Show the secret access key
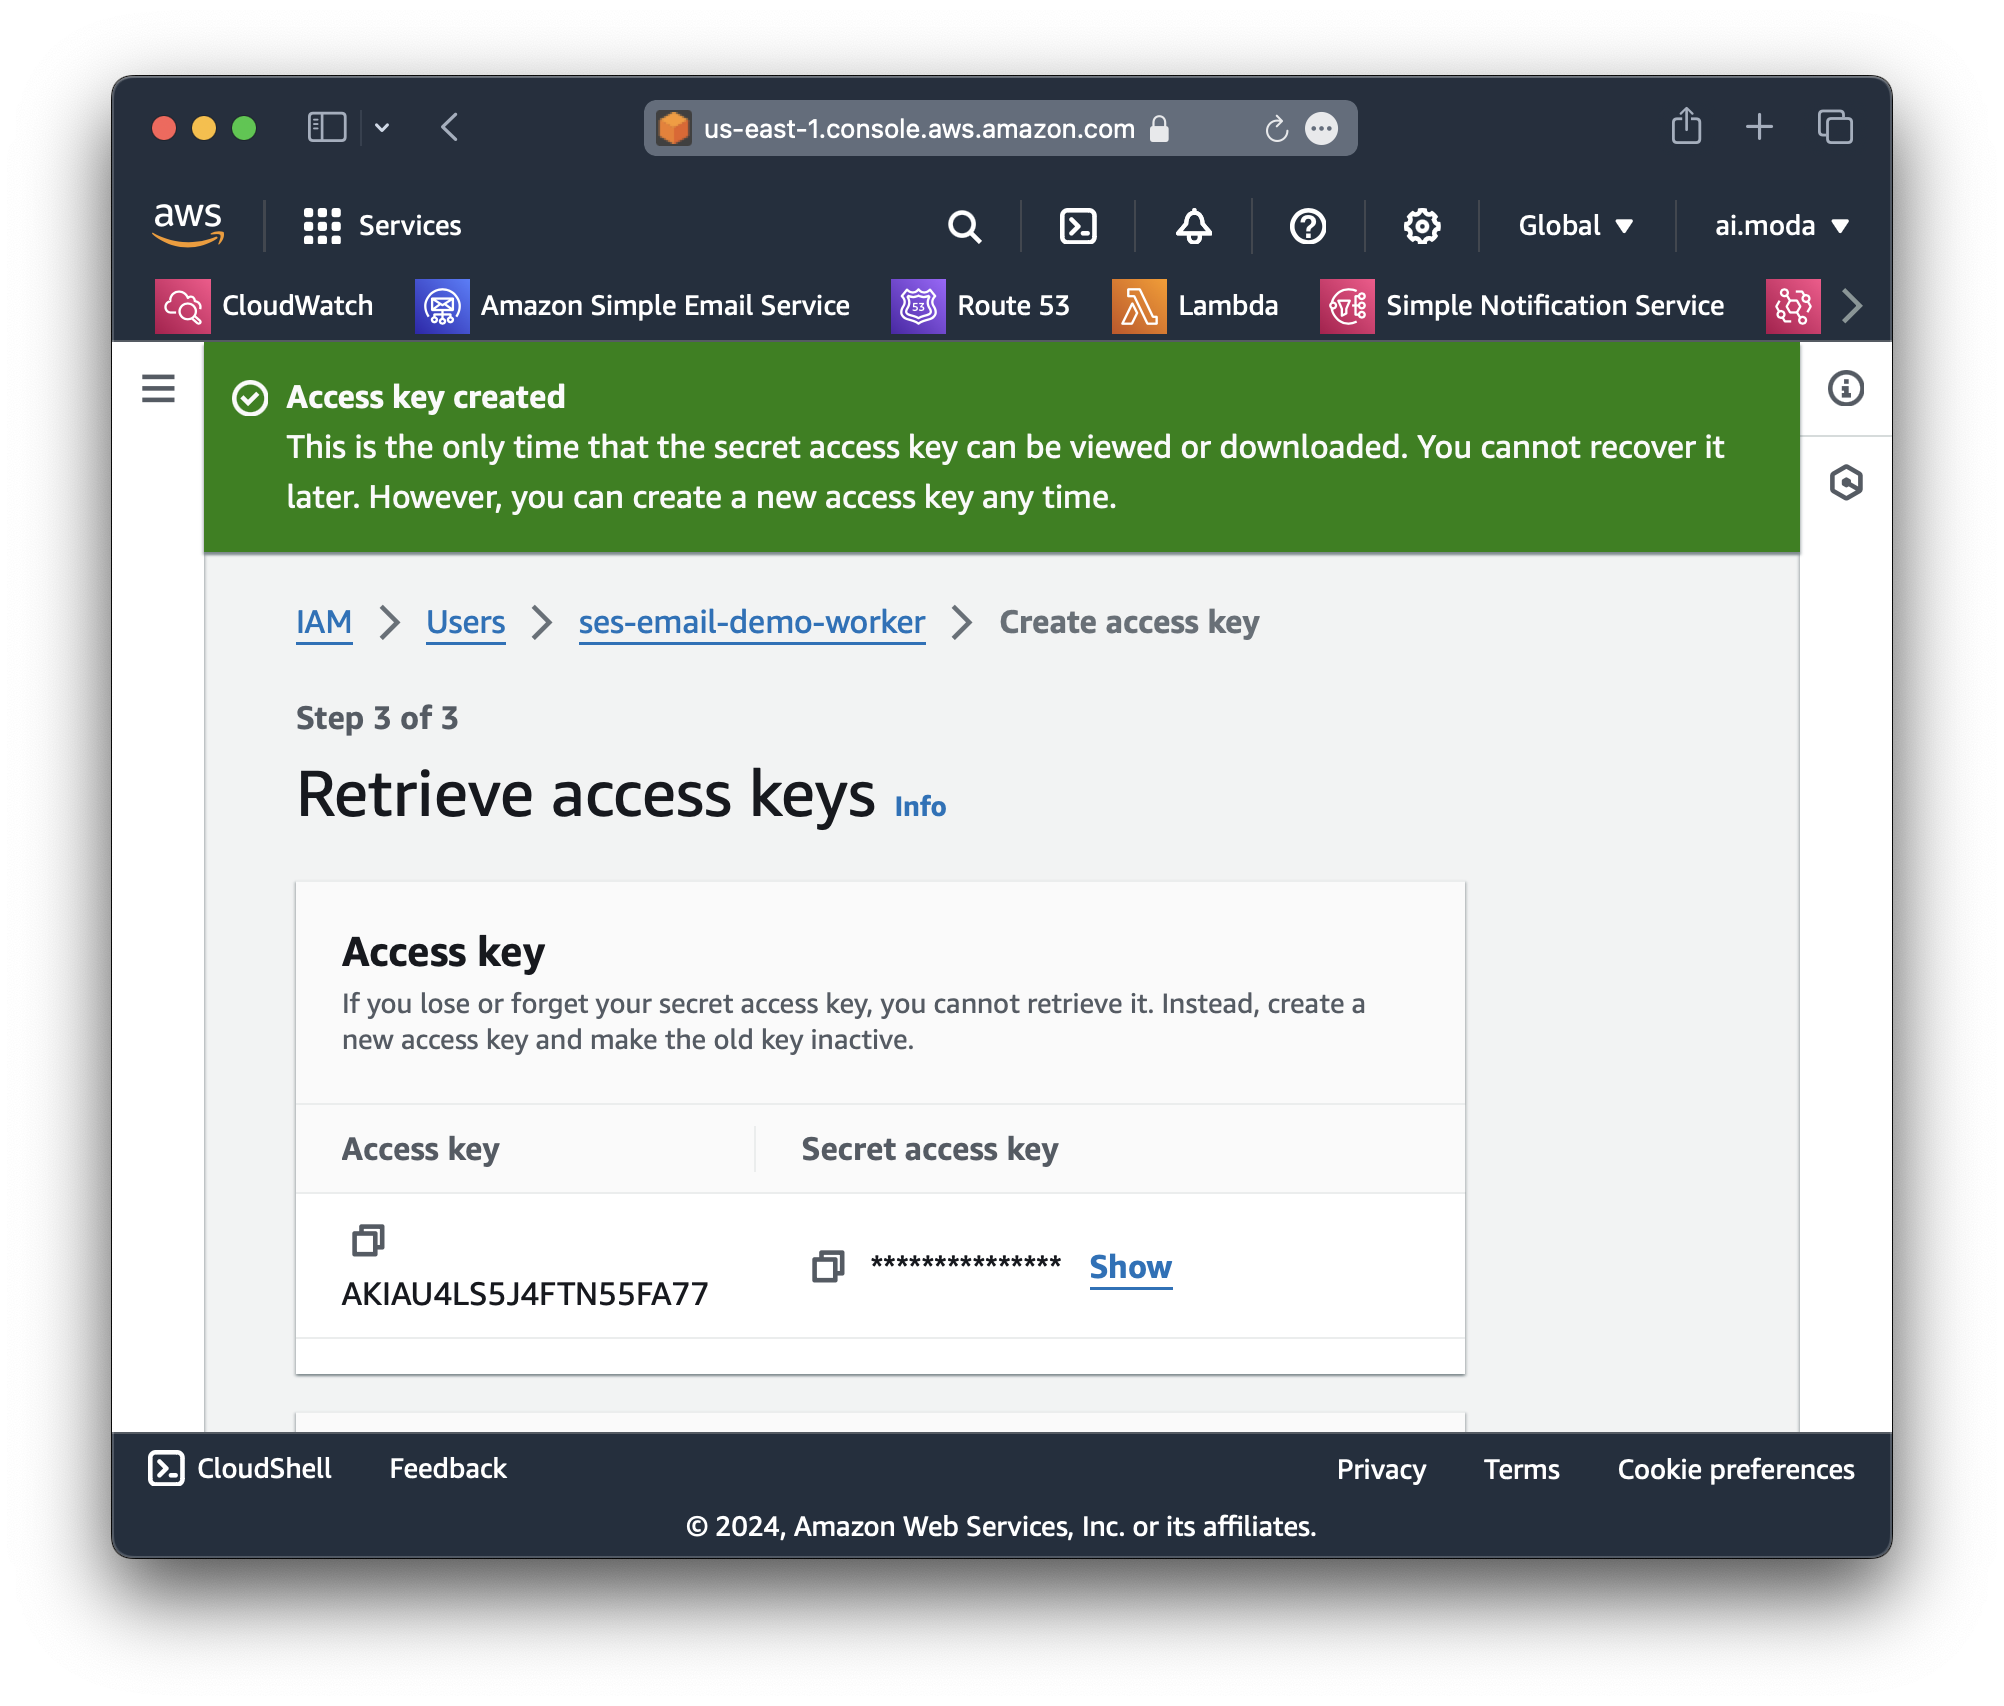This screenshot has width=2004, height=1706. (1130, 1267)
